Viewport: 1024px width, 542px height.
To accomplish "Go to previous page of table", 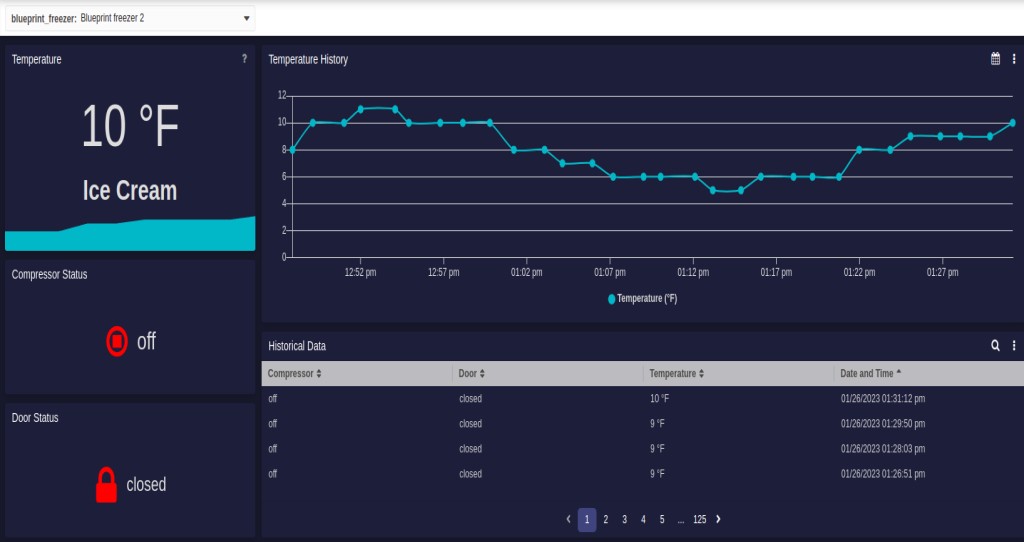I will click(568, 519).
